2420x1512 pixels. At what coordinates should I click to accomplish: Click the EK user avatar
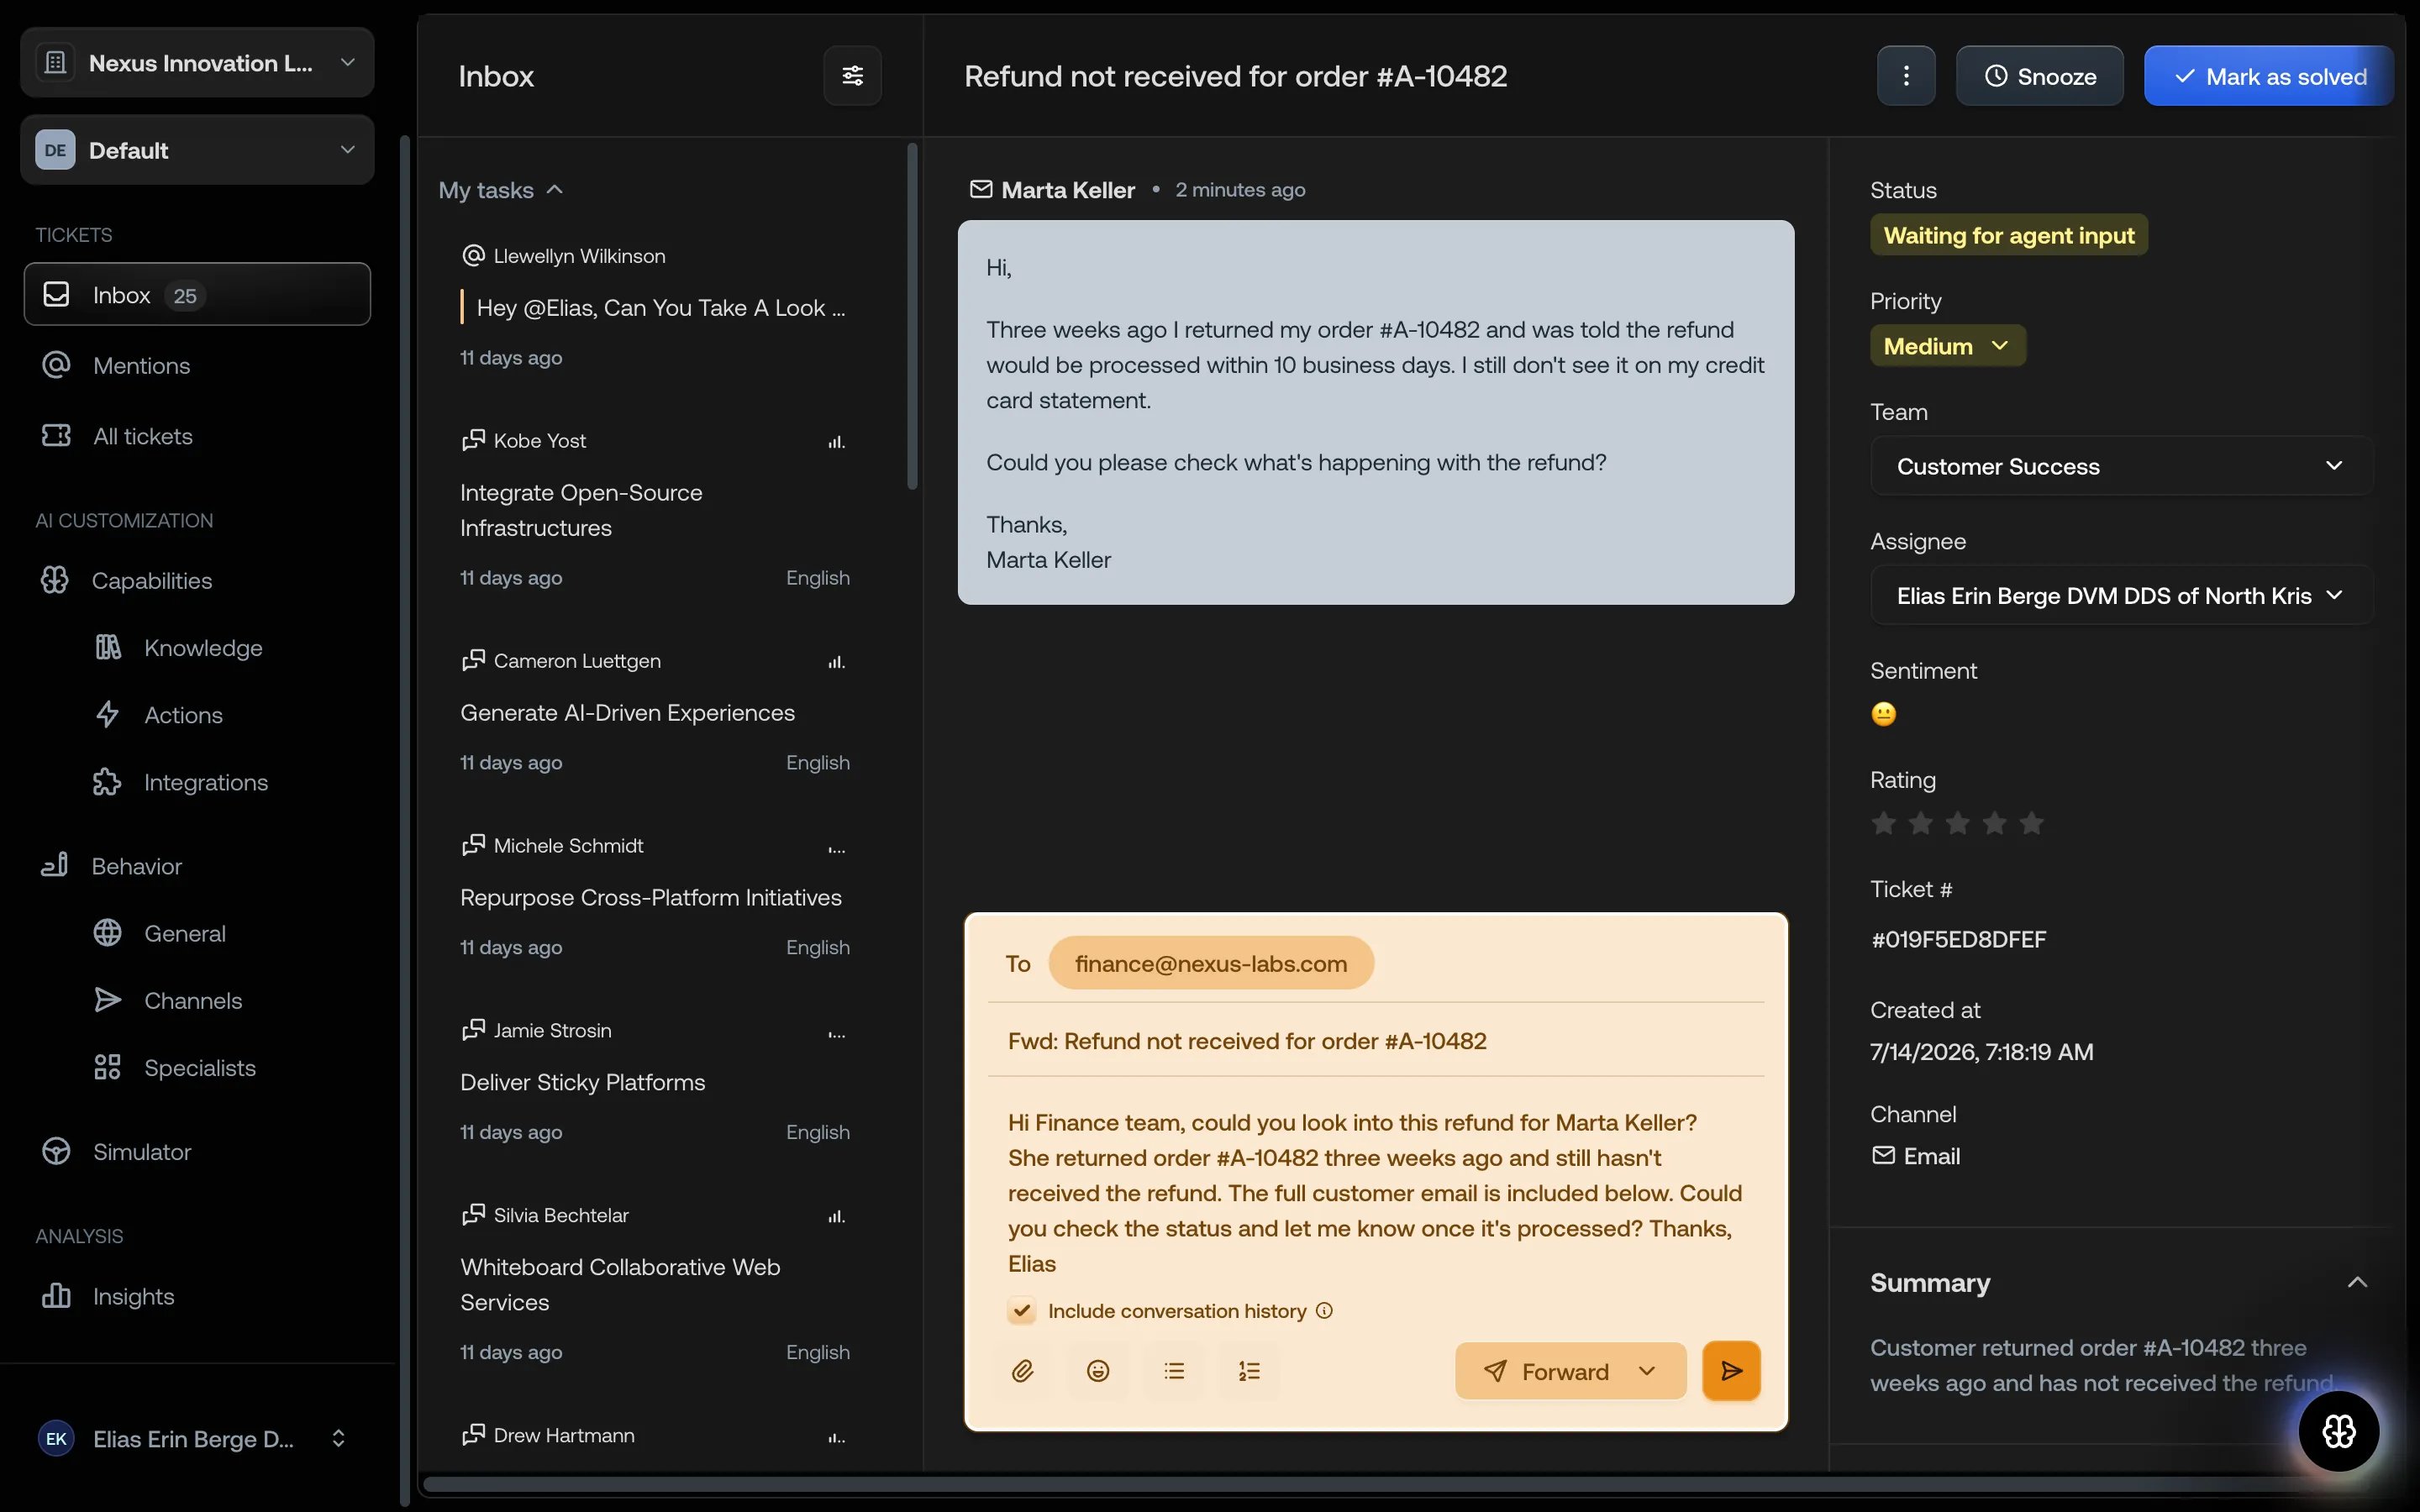click(x=56, y=1439)
